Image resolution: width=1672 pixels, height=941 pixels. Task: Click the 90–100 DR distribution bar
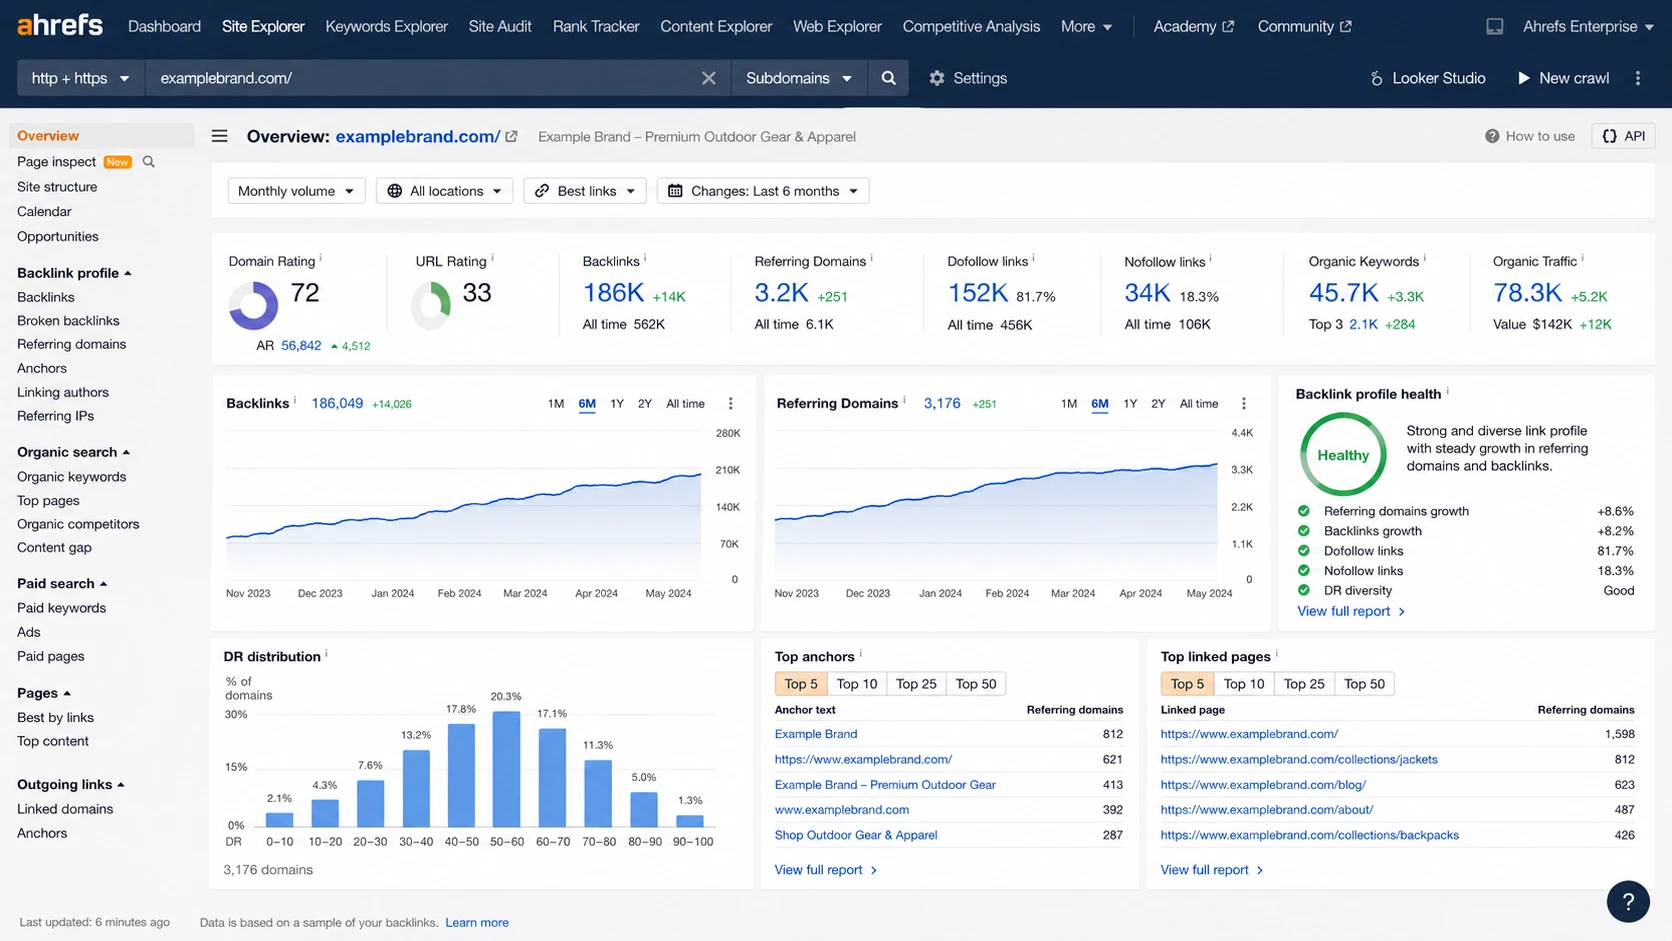[x=690, y=821]
